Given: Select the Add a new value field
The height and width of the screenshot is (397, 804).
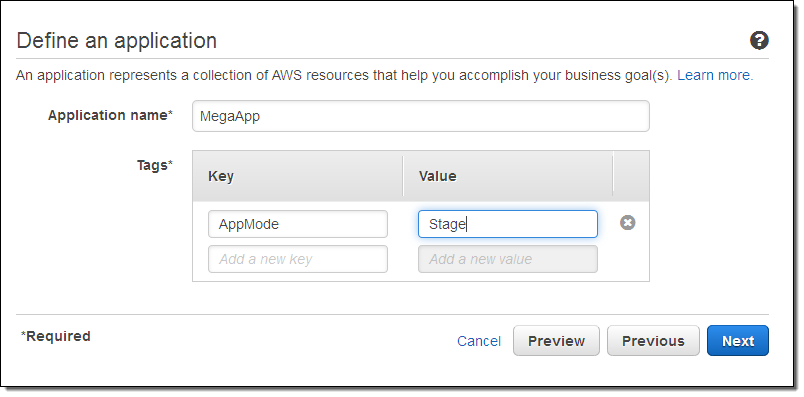Looking at the screenshot, I should click(508, 259).
